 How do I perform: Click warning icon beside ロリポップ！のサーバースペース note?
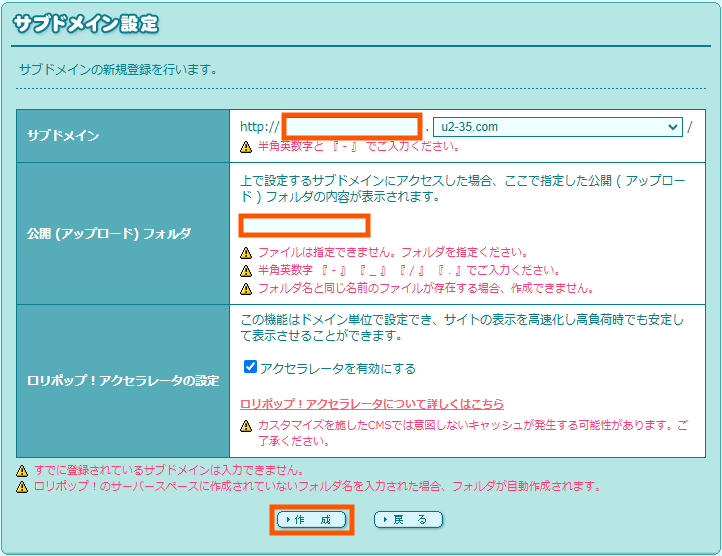[22, 487]
